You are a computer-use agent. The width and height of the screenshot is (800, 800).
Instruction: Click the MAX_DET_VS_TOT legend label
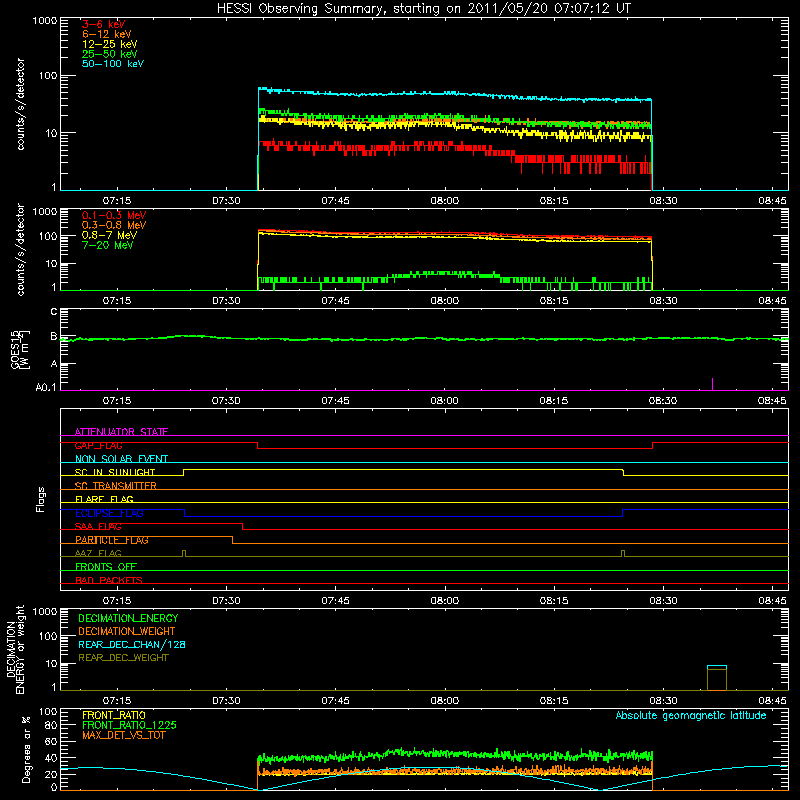(123, 735)
